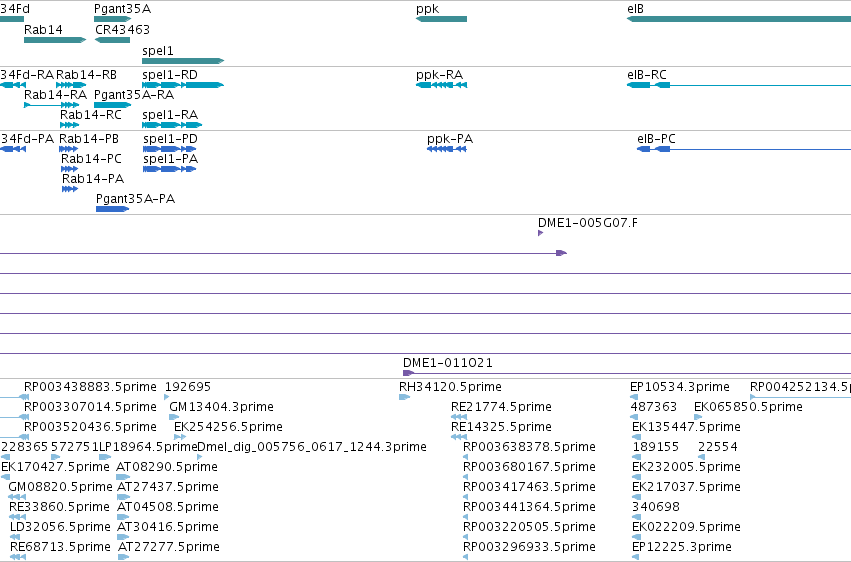Click the RE21774.5prime EST label
The image size is (851, 562).
501,407
